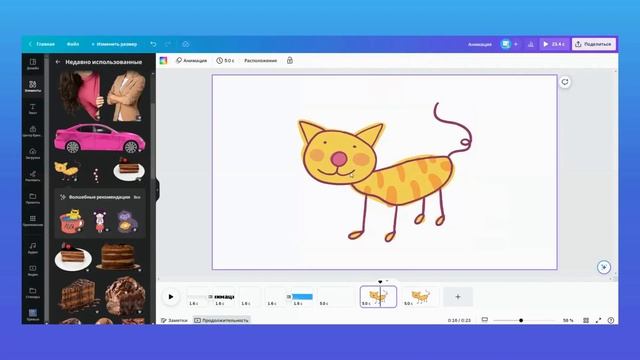This screenshot has width=640, height=360.
Task: Click the plus icon next to the avatar
Action: coord(516,44)
